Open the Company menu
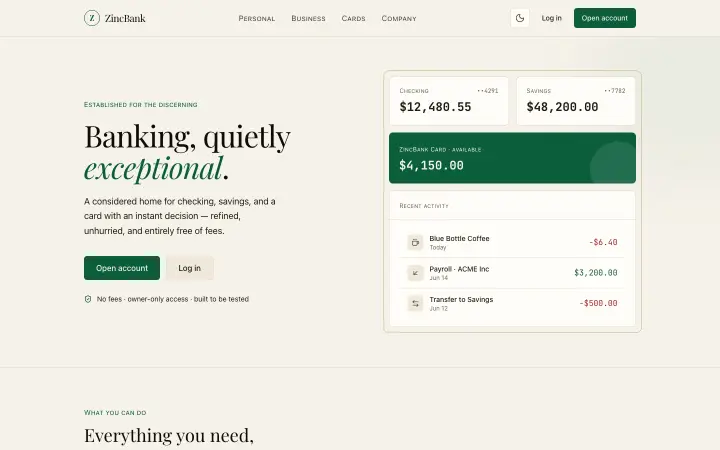The width and height of the screenshot is (720, 450). tap(399, 18)
